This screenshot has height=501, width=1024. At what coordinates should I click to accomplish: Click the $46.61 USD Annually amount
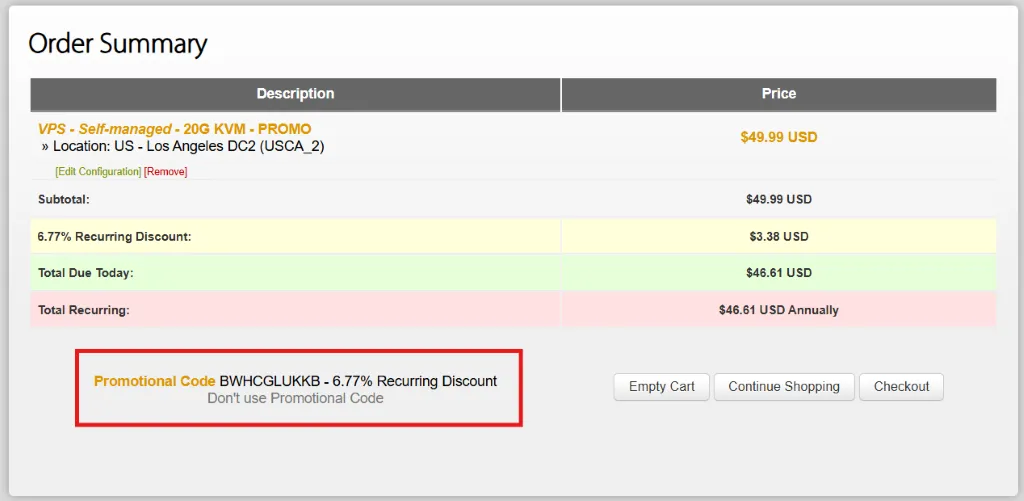(778, 310)
